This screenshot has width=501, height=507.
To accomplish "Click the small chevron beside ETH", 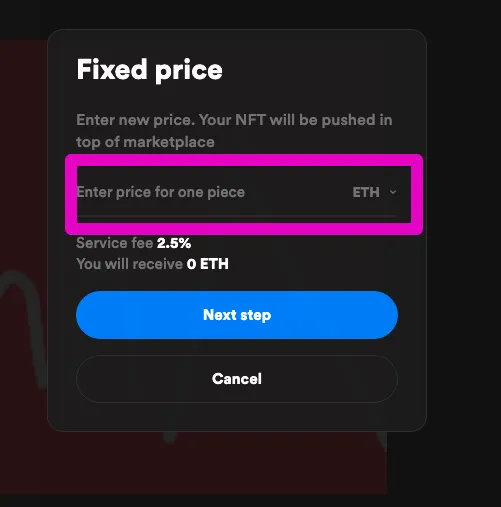I will (393, 192).
